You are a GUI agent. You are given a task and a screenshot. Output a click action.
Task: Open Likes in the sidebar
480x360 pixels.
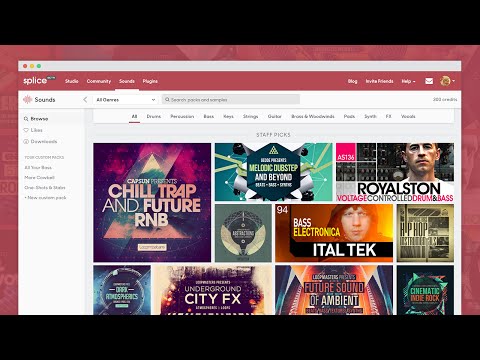(x=37, y=130)
